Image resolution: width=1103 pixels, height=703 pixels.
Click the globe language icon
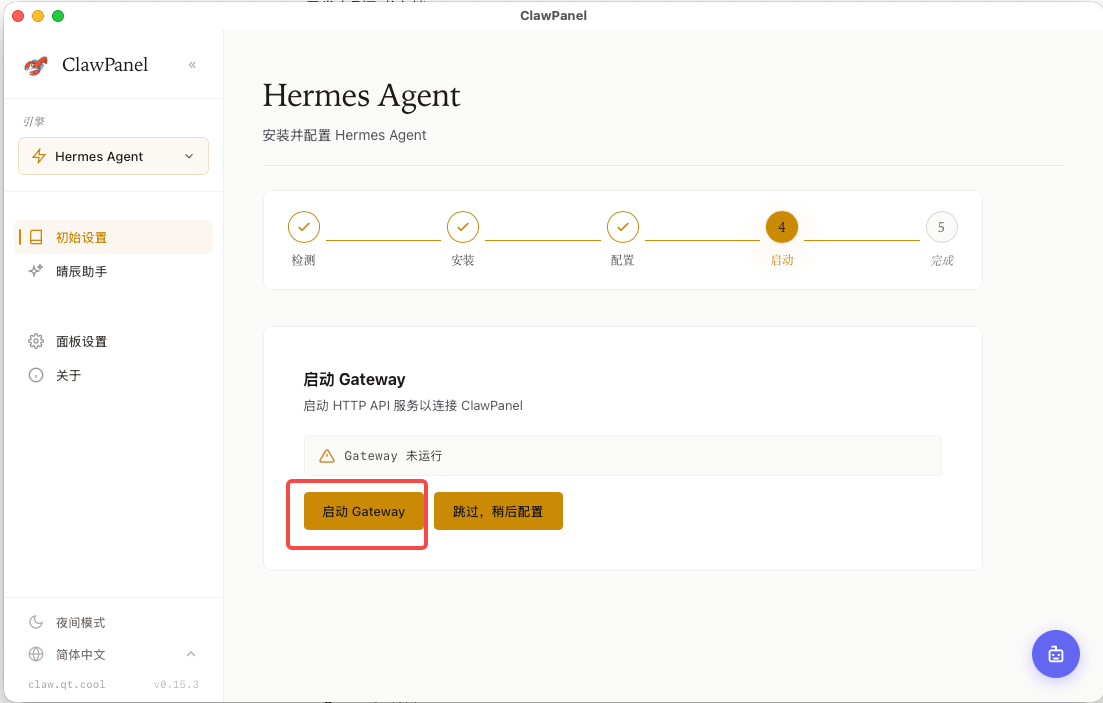(36, 654)
